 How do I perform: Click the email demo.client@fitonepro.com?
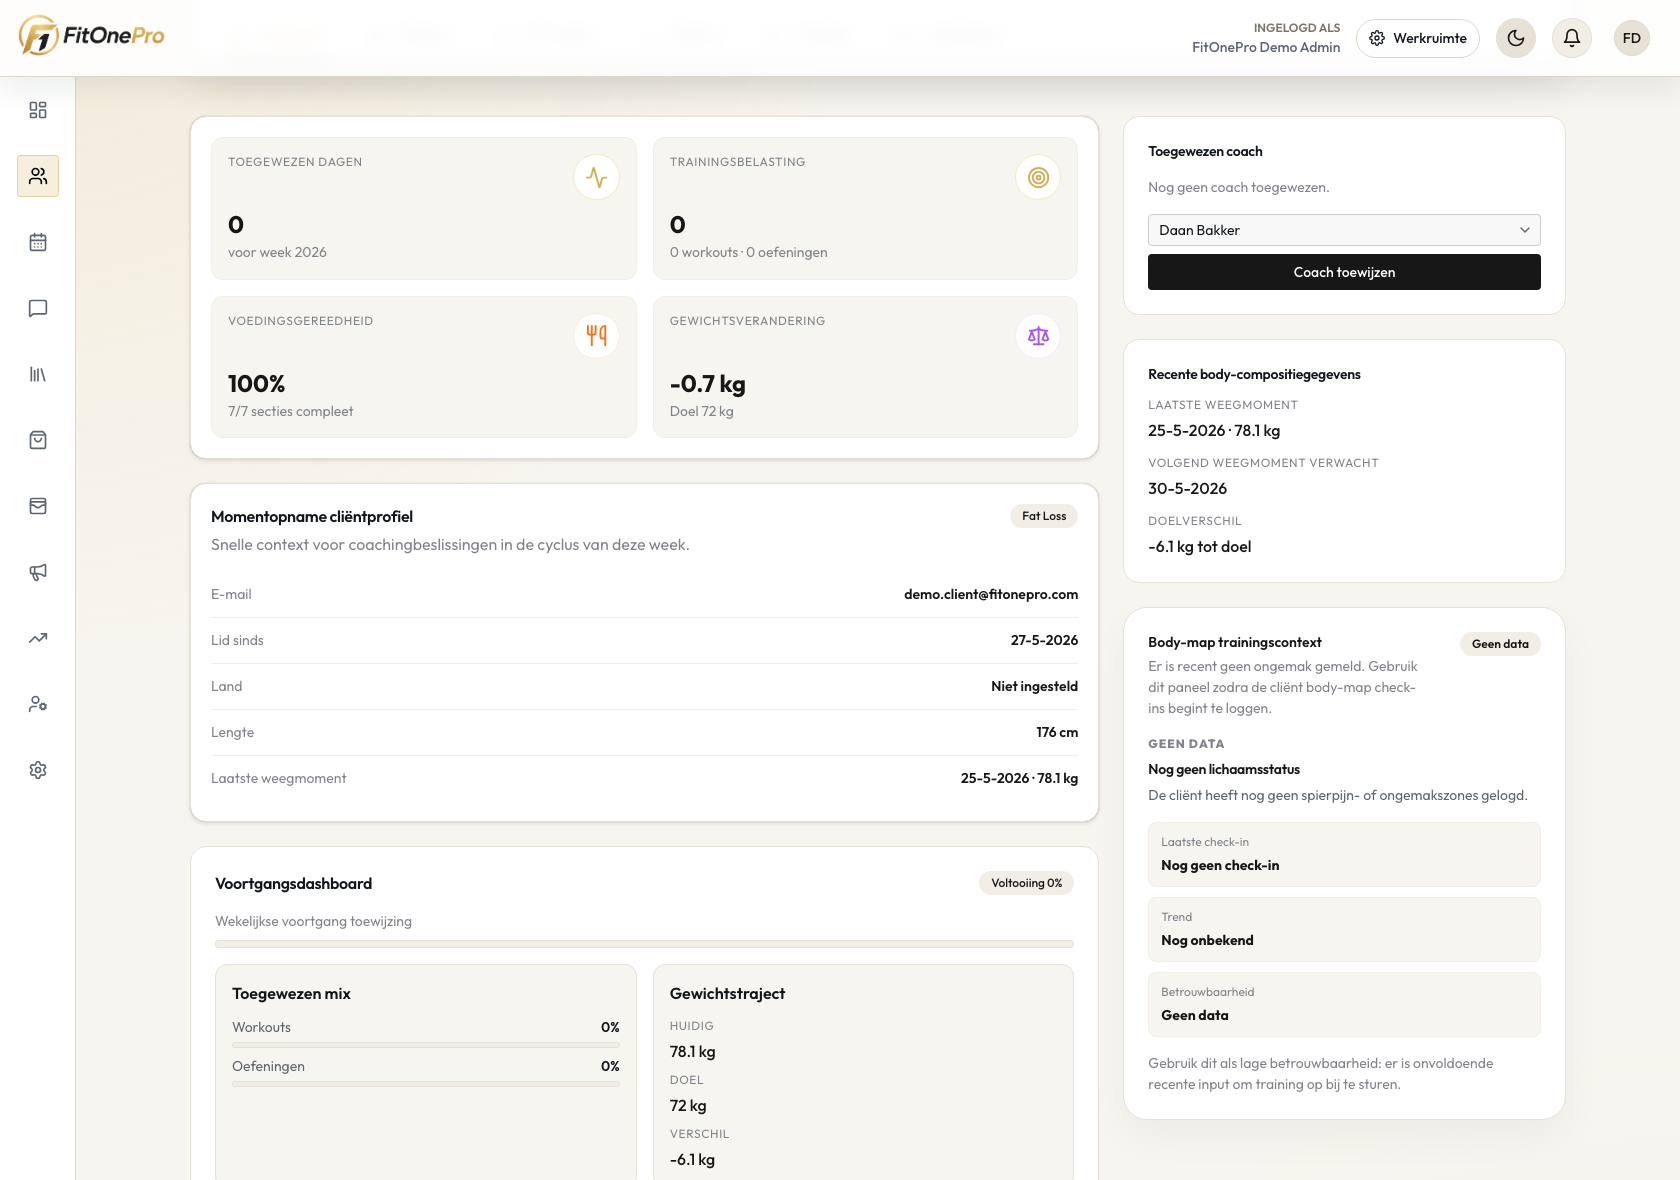[x=991, y=594]
